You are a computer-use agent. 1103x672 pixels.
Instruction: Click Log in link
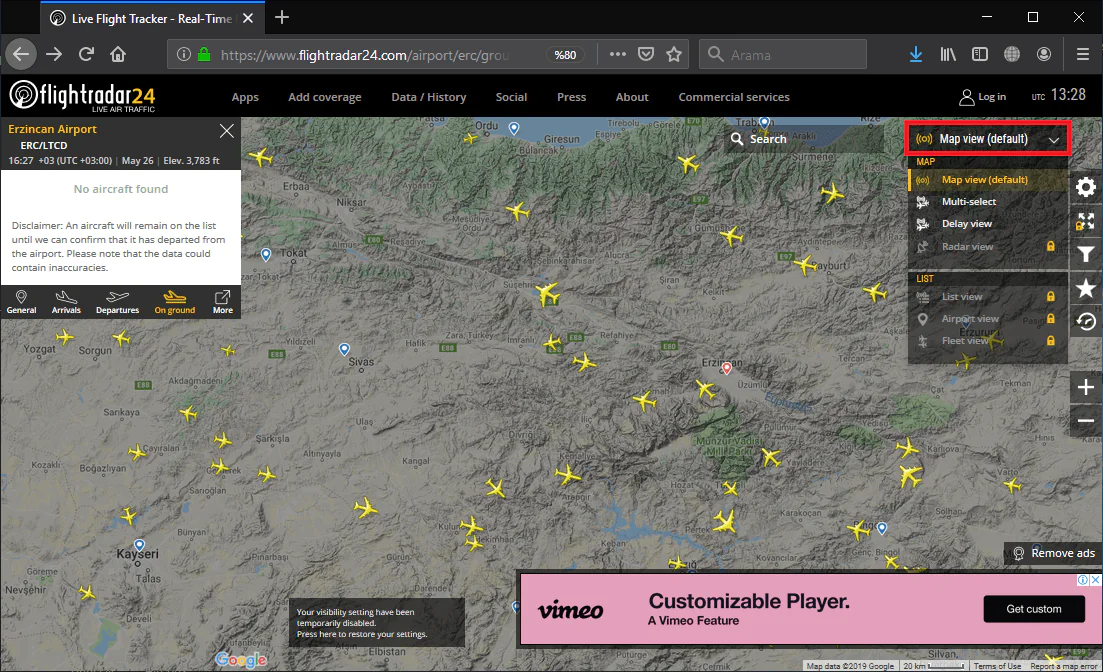(x=982, y=97)
